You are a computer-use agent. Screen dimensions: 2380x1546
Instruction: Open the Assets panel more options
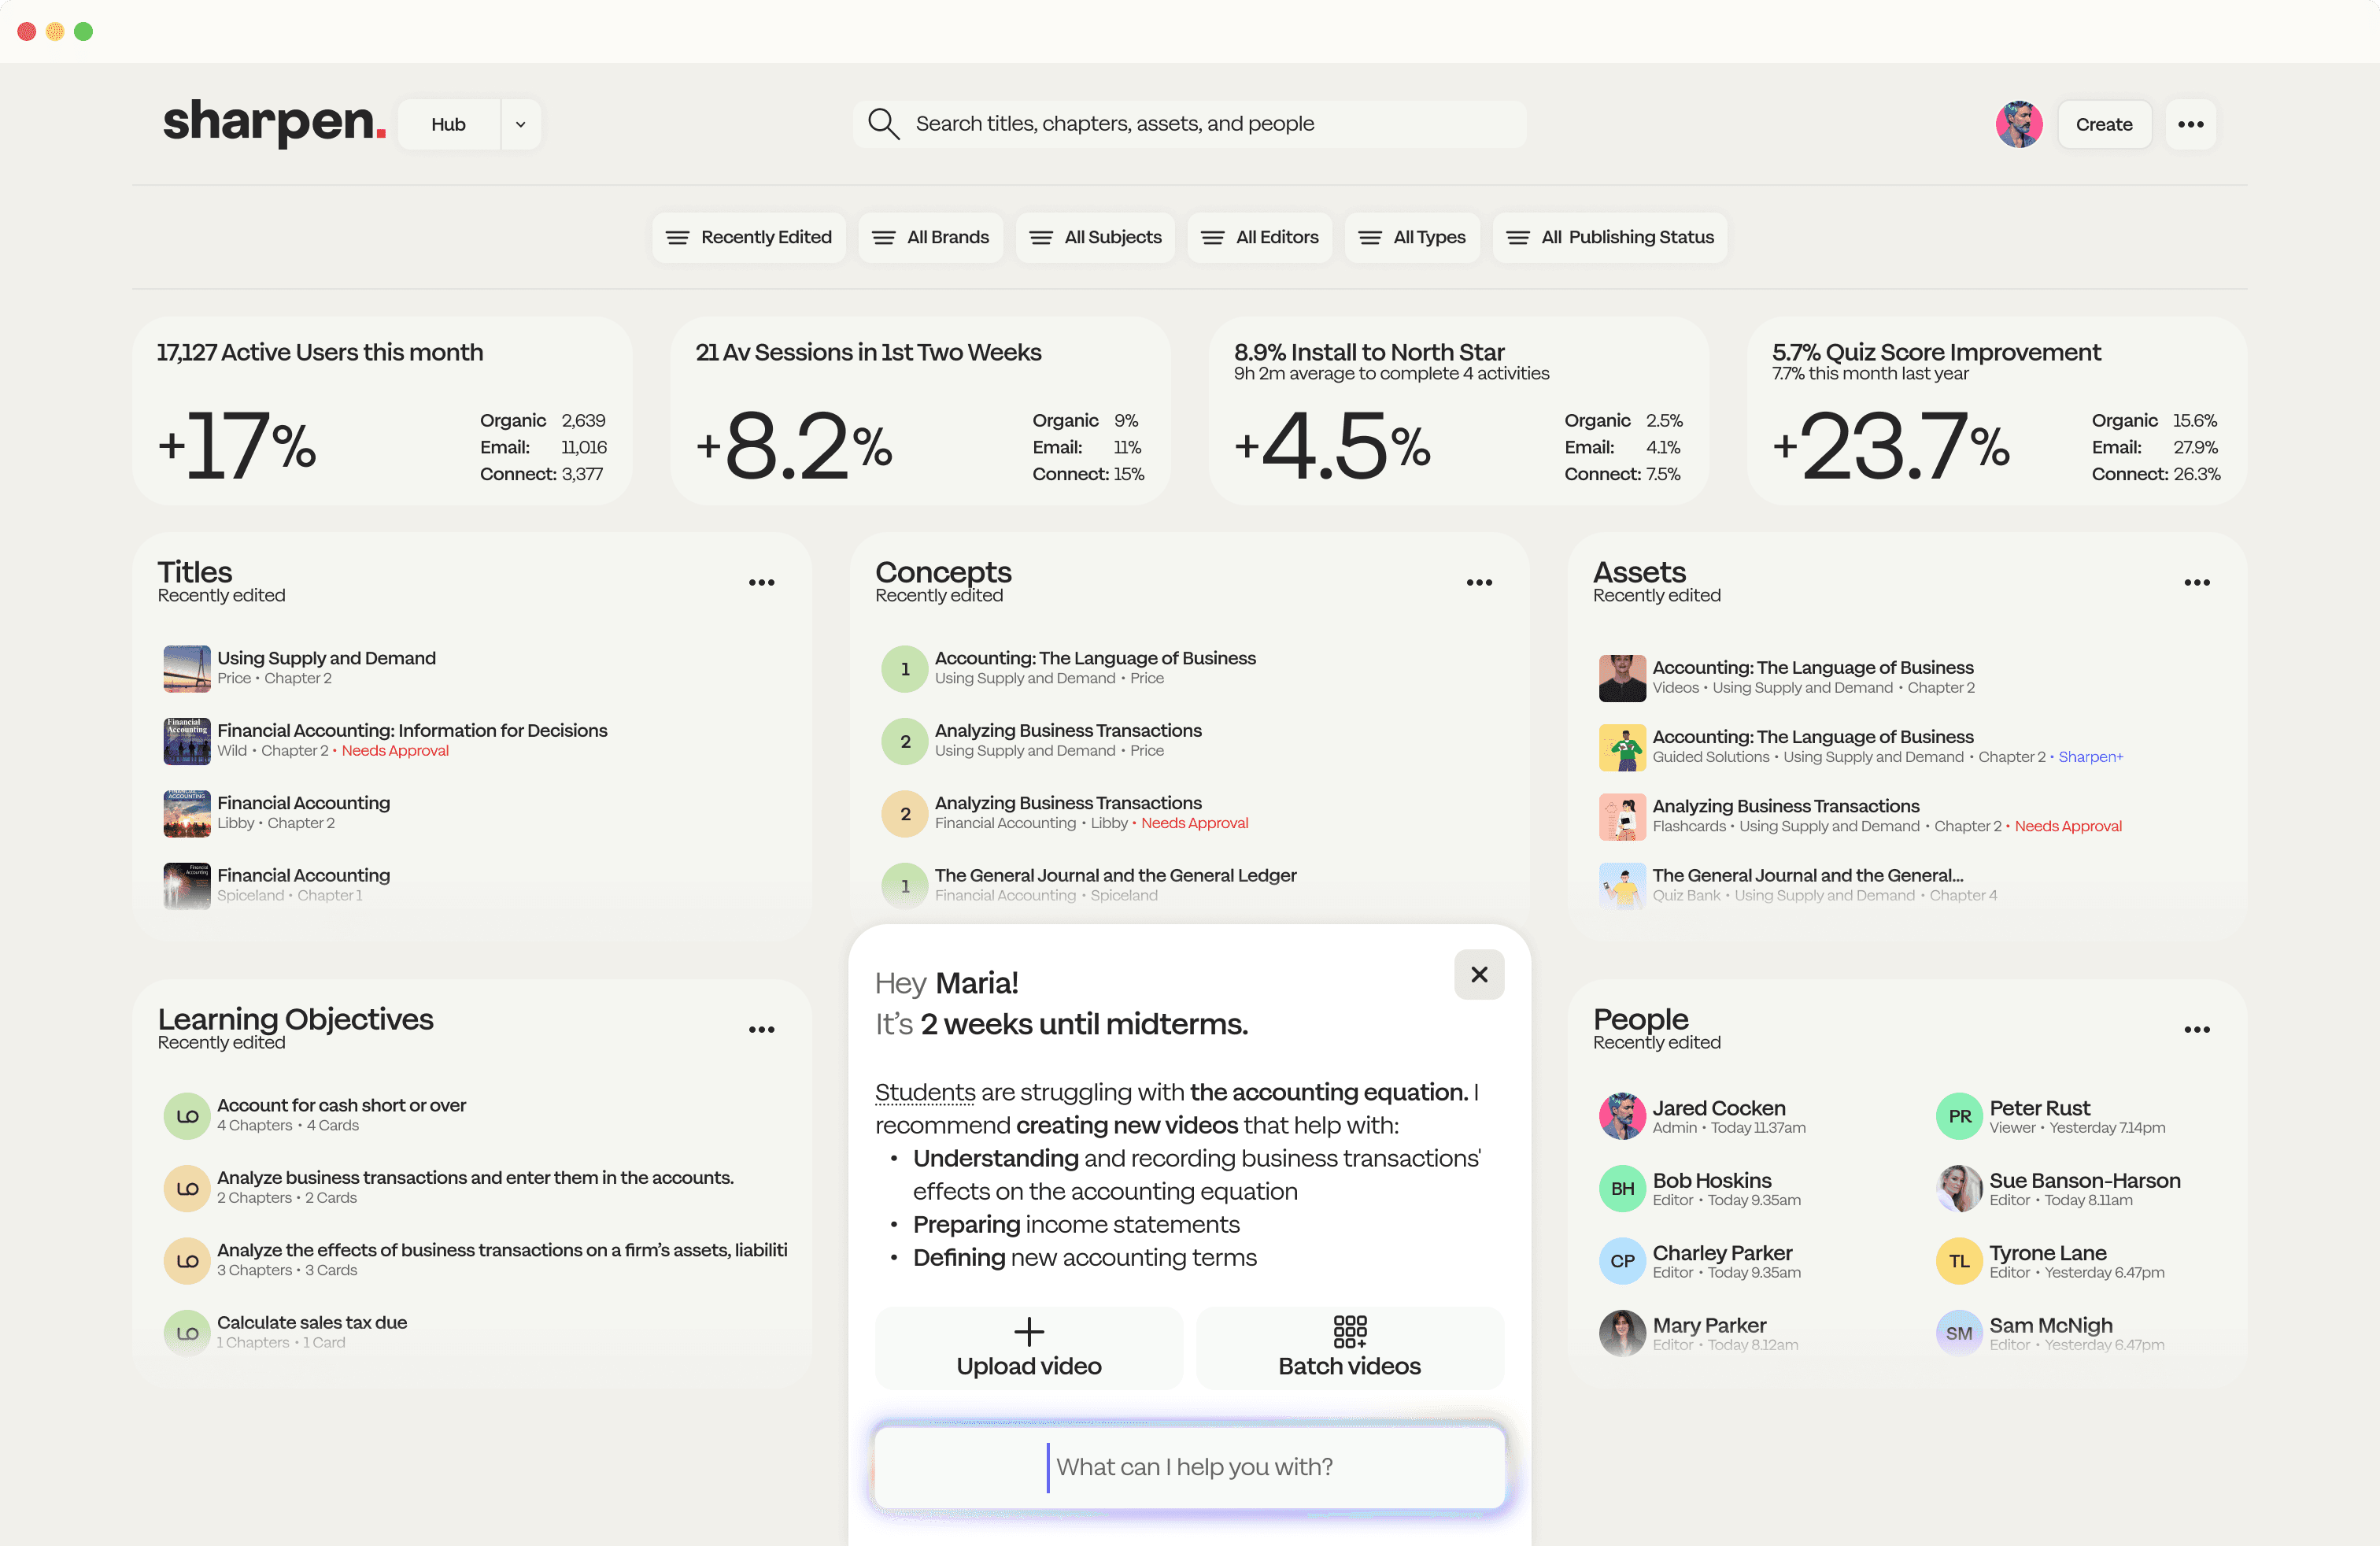coord(2196,583)
